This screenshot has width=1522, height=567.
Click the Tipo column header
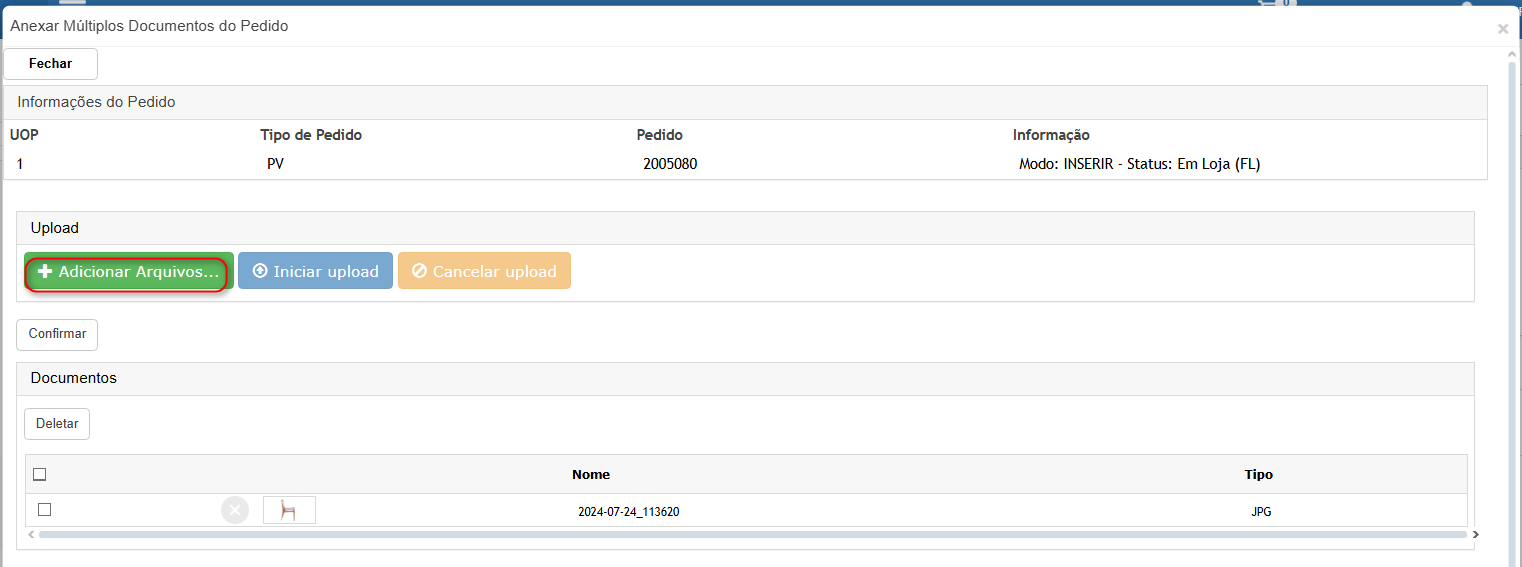click(x=1258, y=475)
